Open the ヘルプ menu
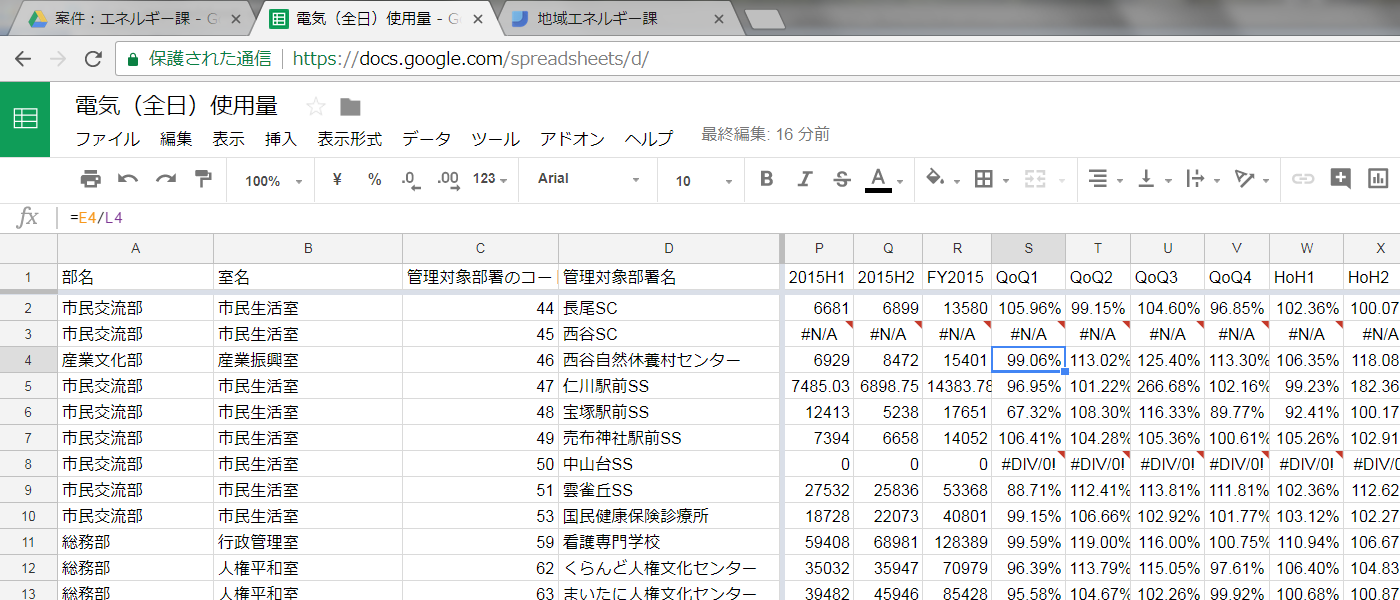The width and height of the screenshot is (1400, 600). [649, 139]
